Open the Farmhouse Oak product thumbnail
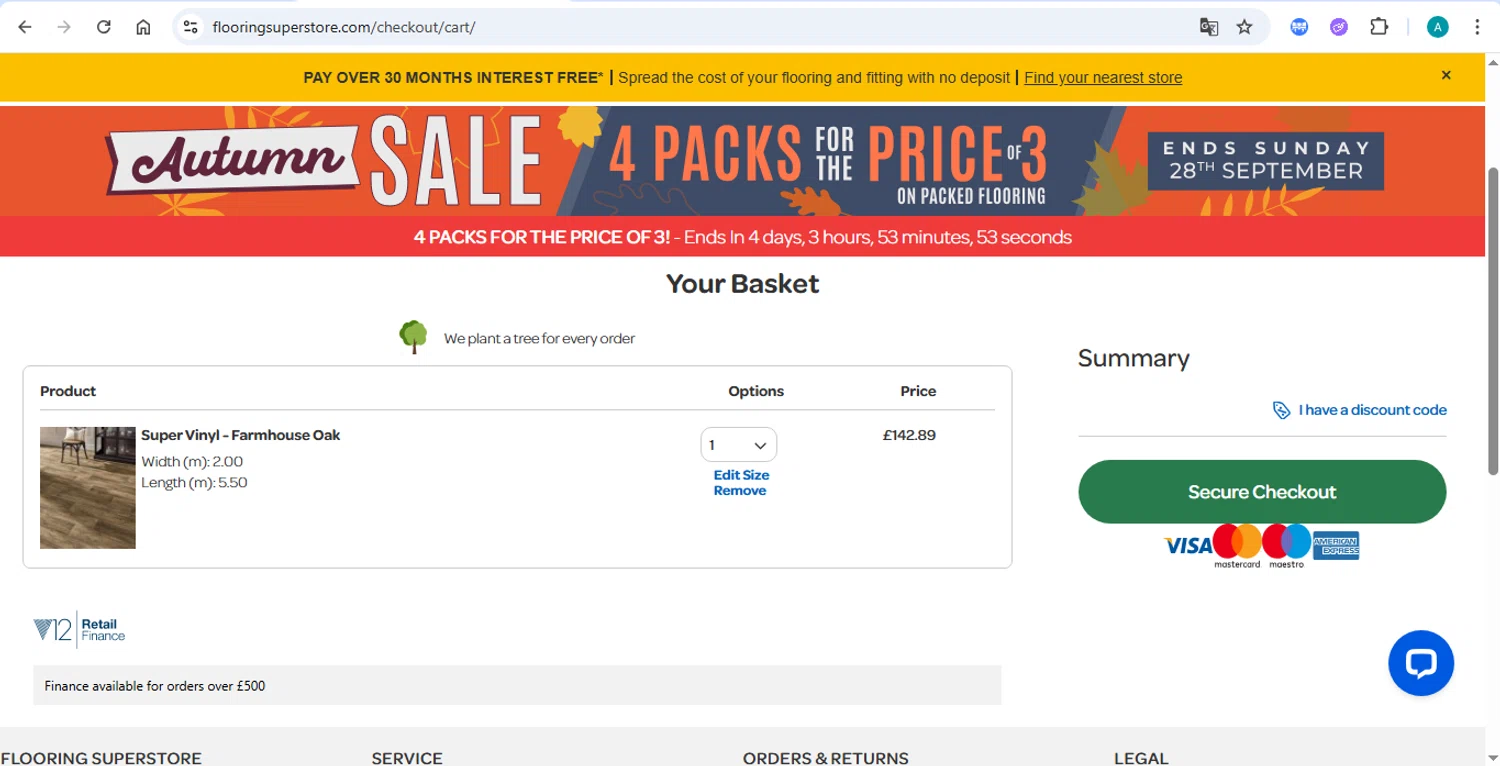This screenshot has width=1500, height=766. (x=88, y=488)
